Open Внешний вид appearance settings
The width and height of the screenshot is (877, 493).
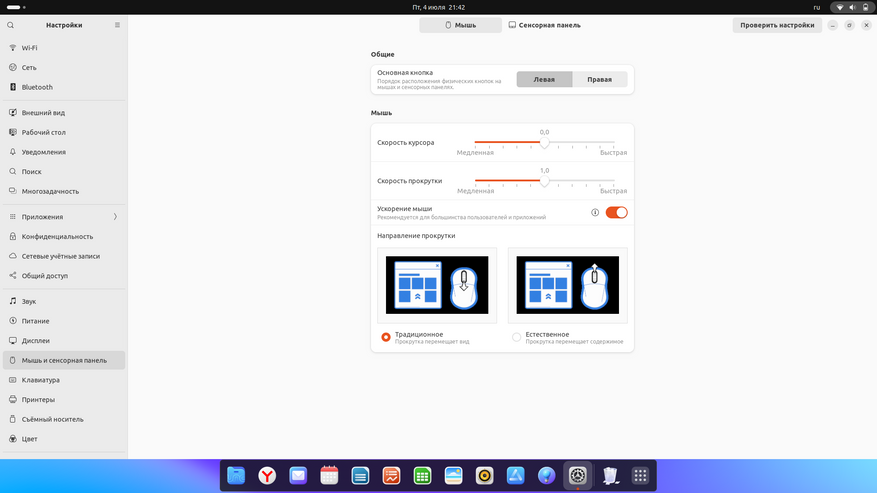[64, 113]
